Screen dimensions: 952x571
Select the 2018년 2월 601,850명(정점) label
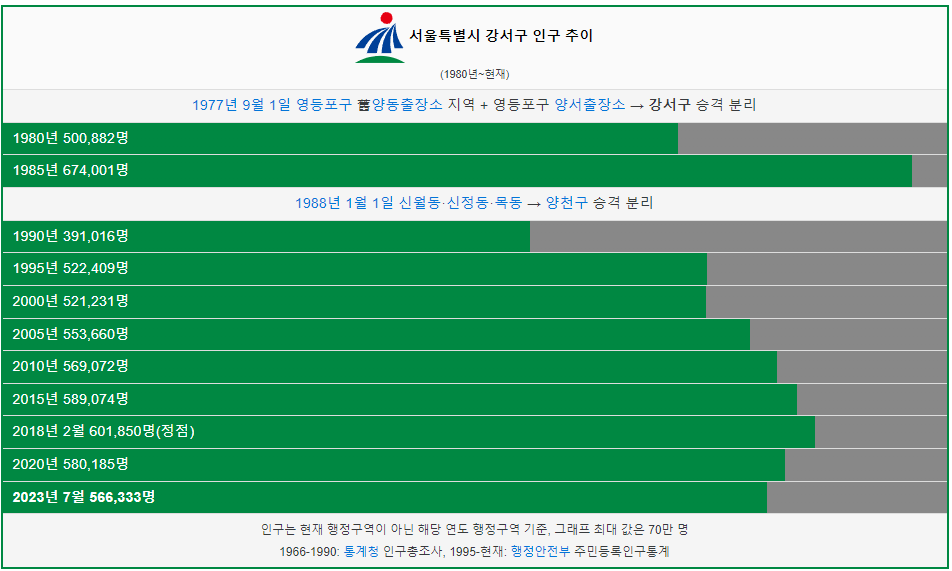104,431
